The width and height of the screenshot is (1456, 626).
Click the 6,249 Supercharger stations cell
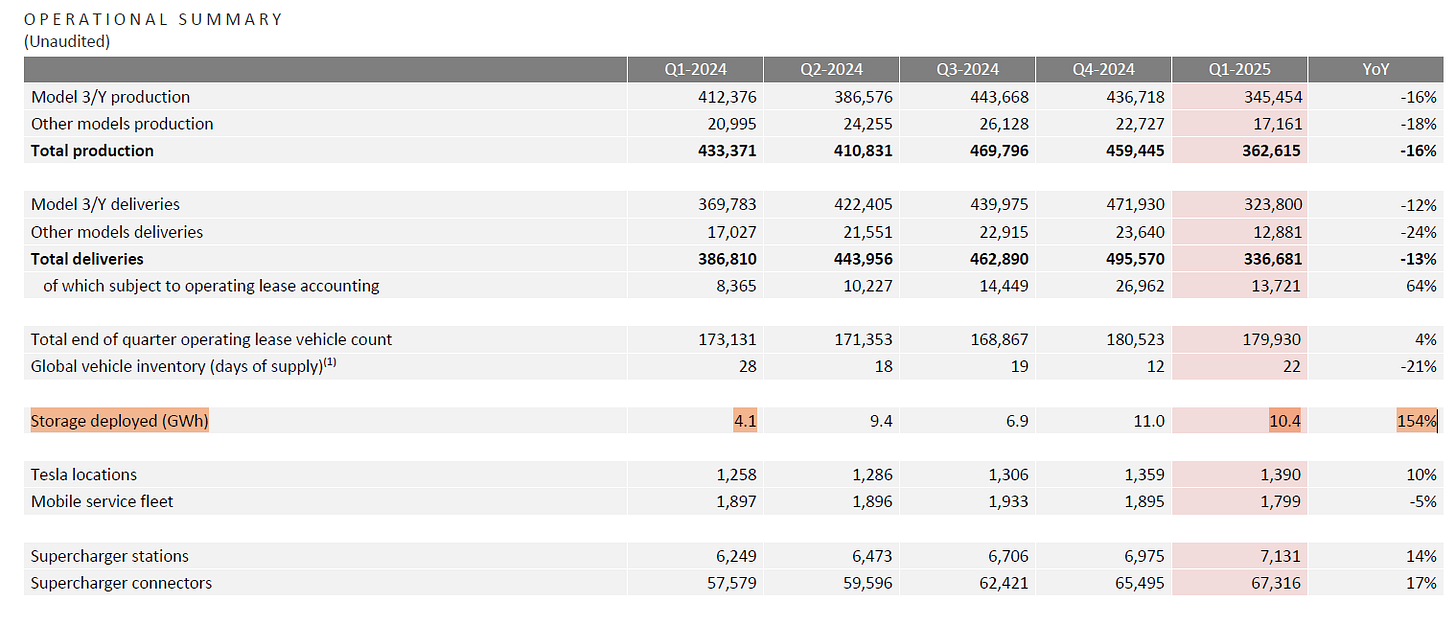(x=736, y=556)
